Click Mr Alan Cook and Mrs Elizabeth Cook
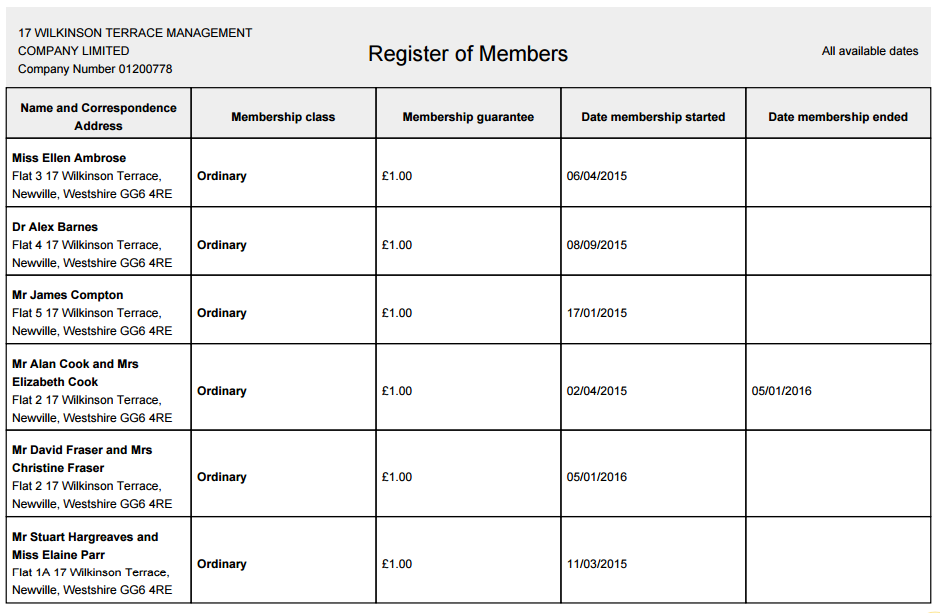The image size is (940, 613). (75, 373)
